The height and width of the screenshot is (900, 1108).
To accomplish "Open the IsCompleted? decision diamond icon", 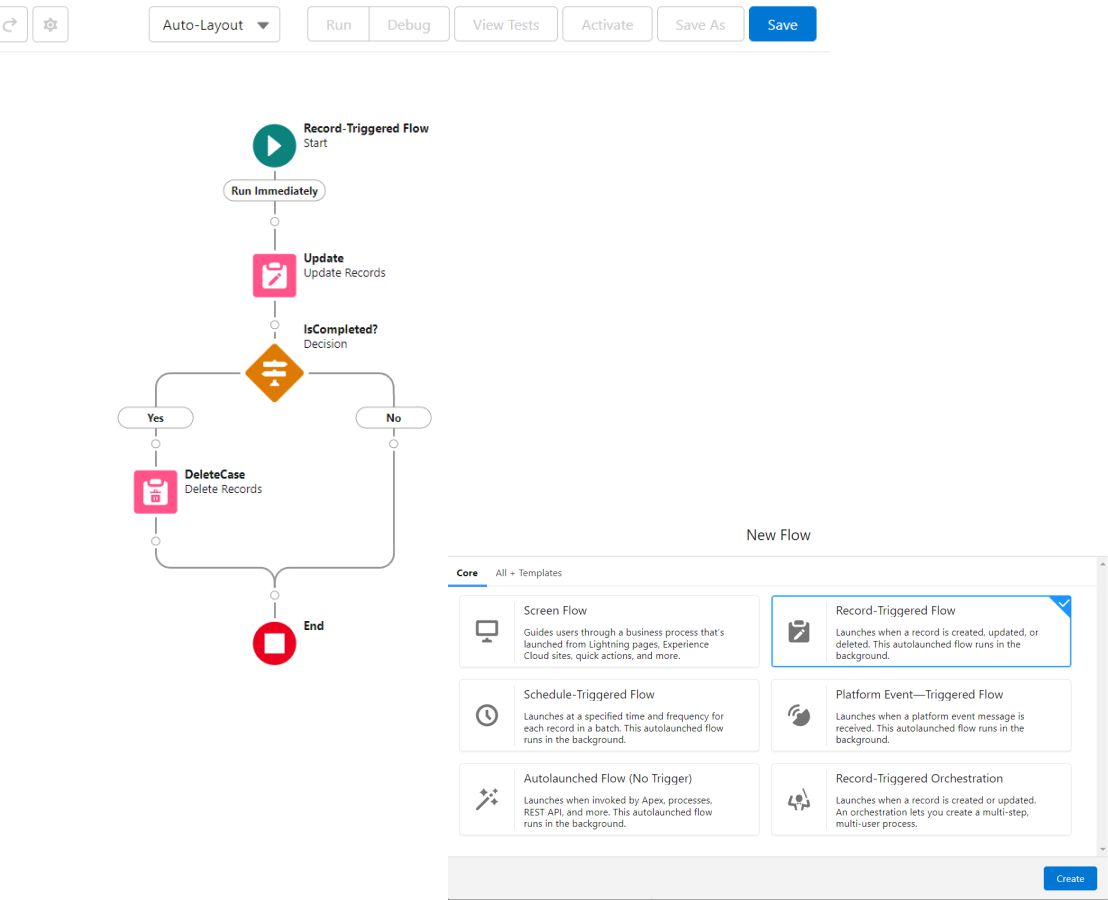I will (x=274, y=373).
